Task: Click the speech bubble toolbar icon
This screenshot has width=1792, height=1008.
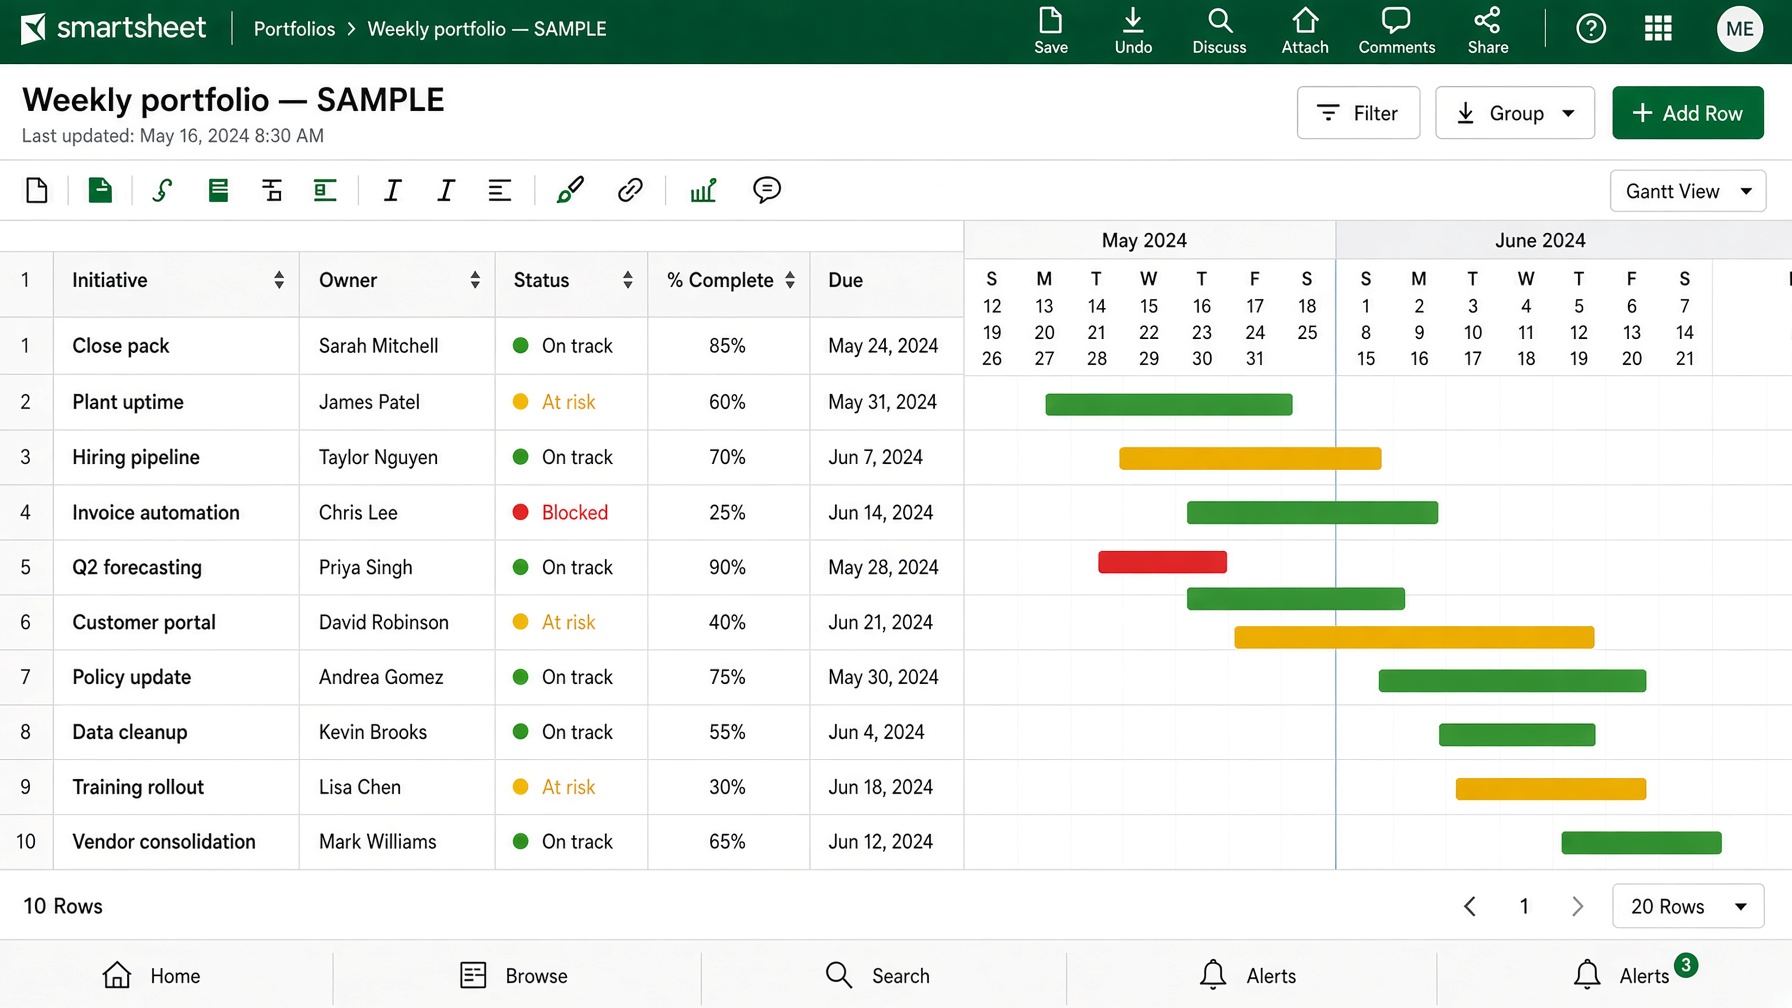Action: (x=767, y=190)
